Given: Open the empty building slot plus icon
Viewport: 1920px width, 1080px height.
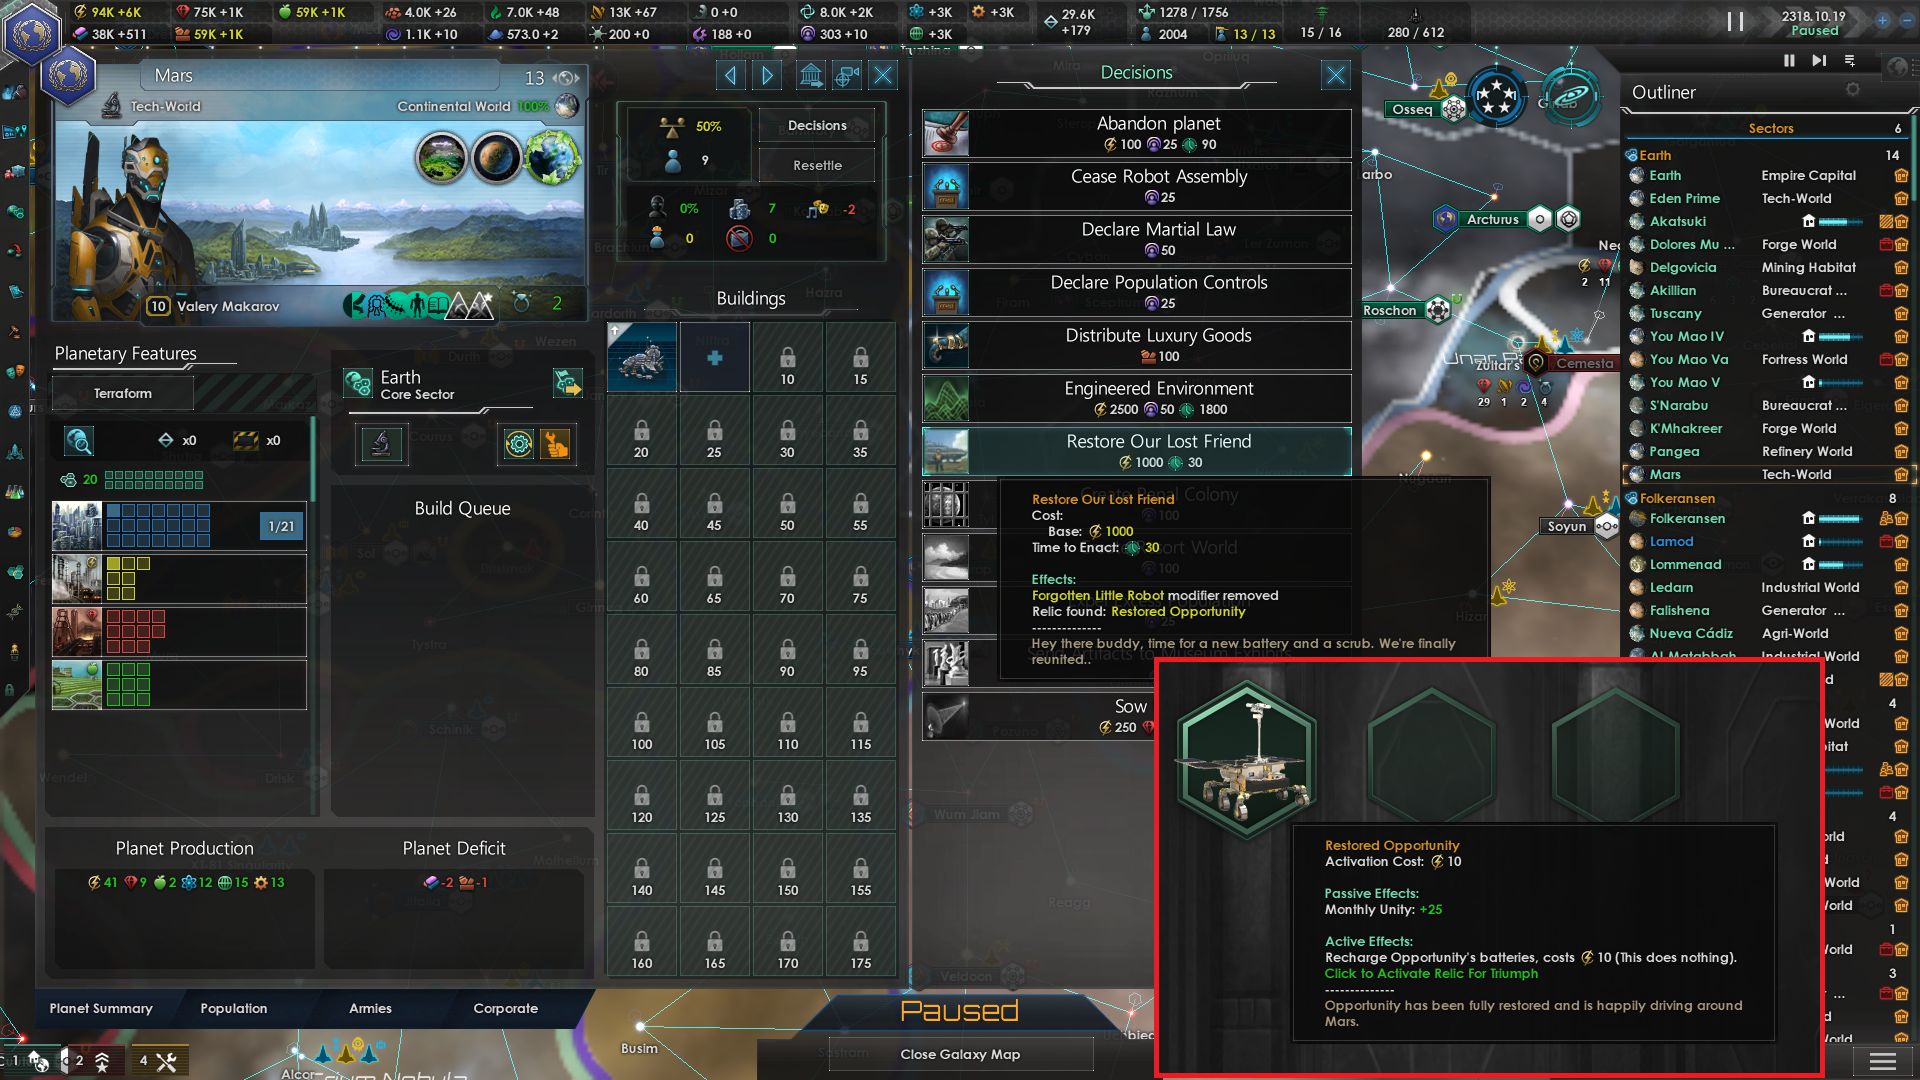Looking at the screenshot, I should coord(714,357).
